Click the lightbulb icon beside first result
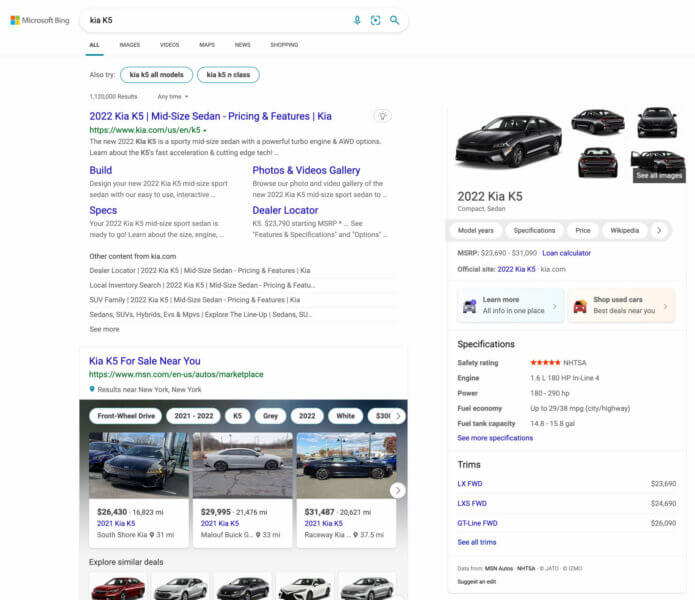 tap(383, 116)
